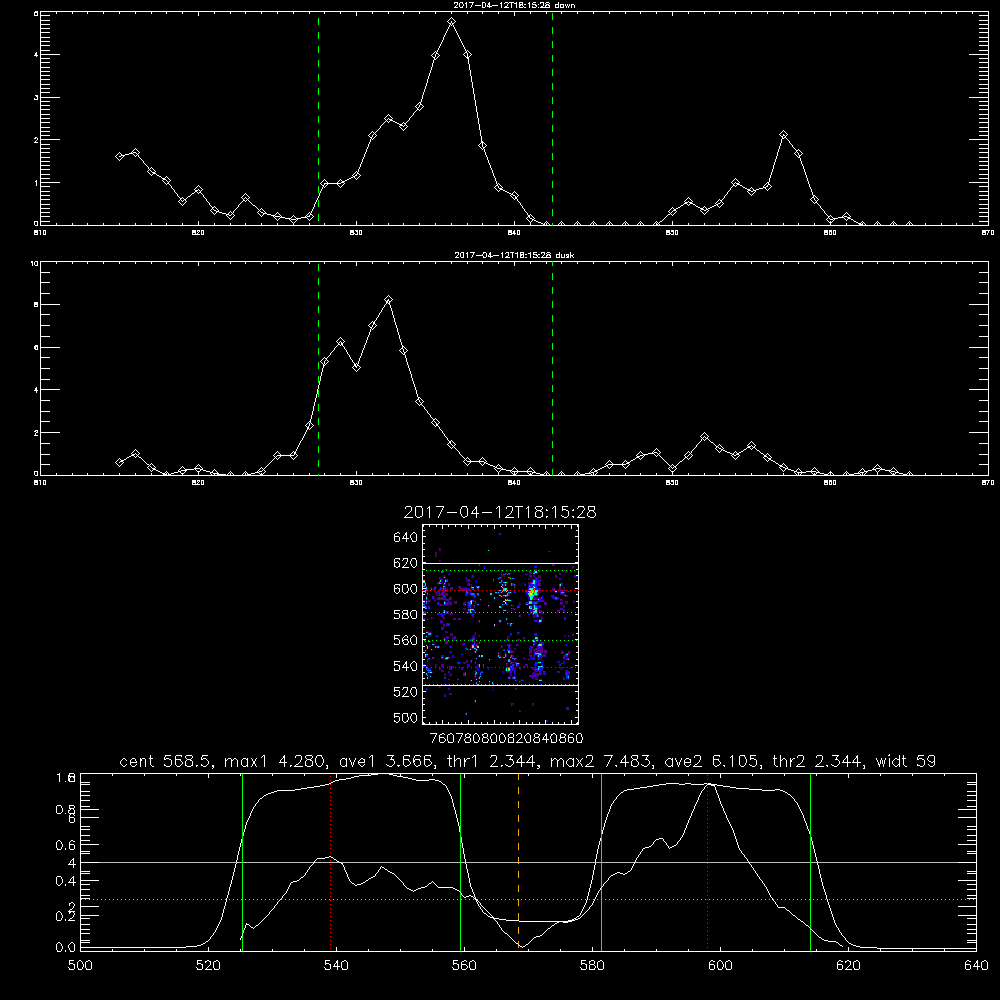Click the '580' x-axis label of bottom plot
The height and width of the screenshot is (1000, 1000).
tap(592, 966)
